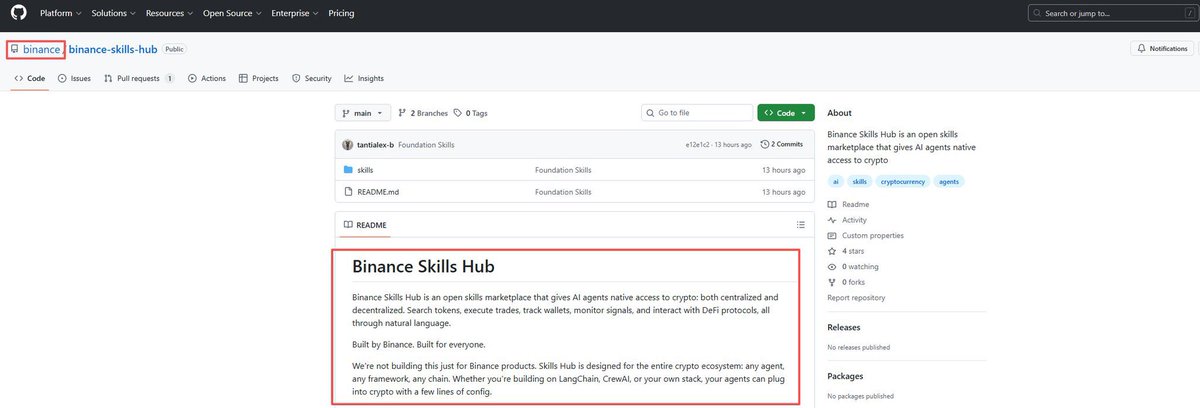The image size is (1200, 408).
Task: View the Insights tab
Action: [364, 78]
